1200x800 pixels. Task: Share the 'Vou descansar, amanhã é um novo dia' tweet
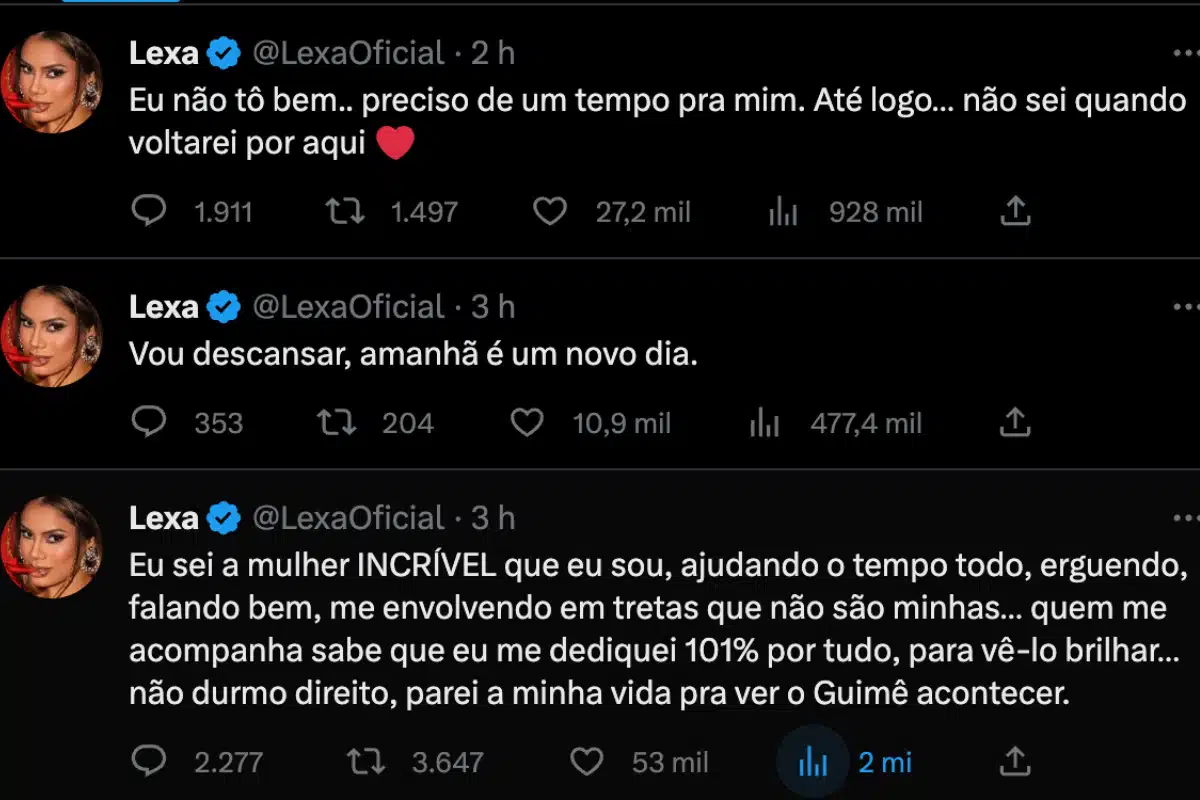point(1015,422)
